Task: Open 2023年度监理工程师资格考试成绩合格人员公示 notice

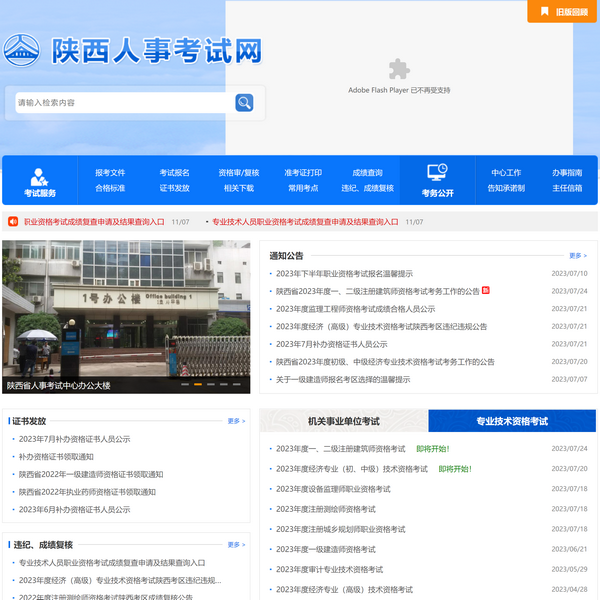Action: pyautogui.click(x=355, y=309)
